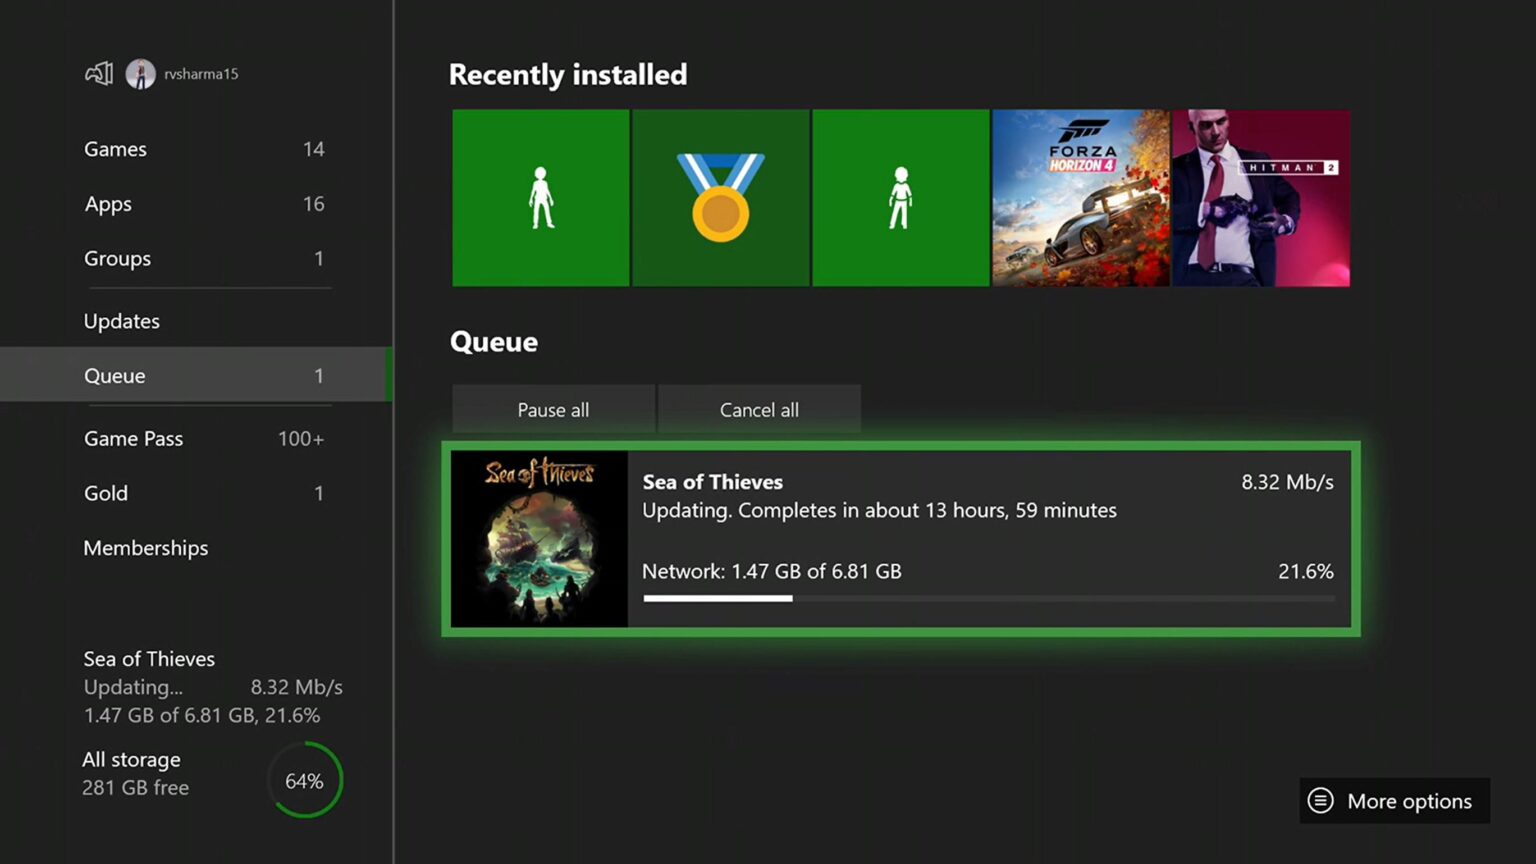Click the rvsharma15 gamertag text

point(201,74)
